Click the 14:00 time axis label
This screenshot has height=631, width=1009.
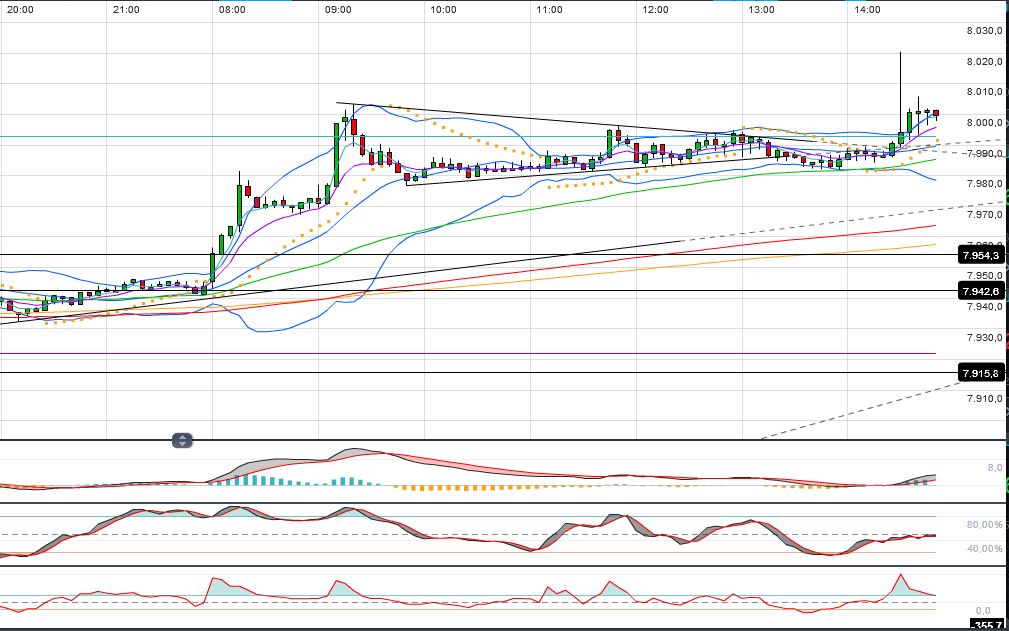[x=867, y=10]
